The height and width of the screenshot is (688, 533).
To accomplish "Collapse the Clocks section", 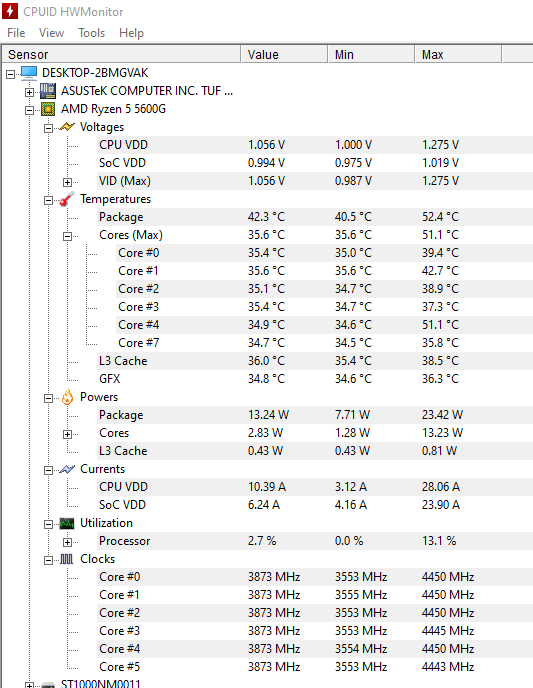I will [x=48, y=560].
